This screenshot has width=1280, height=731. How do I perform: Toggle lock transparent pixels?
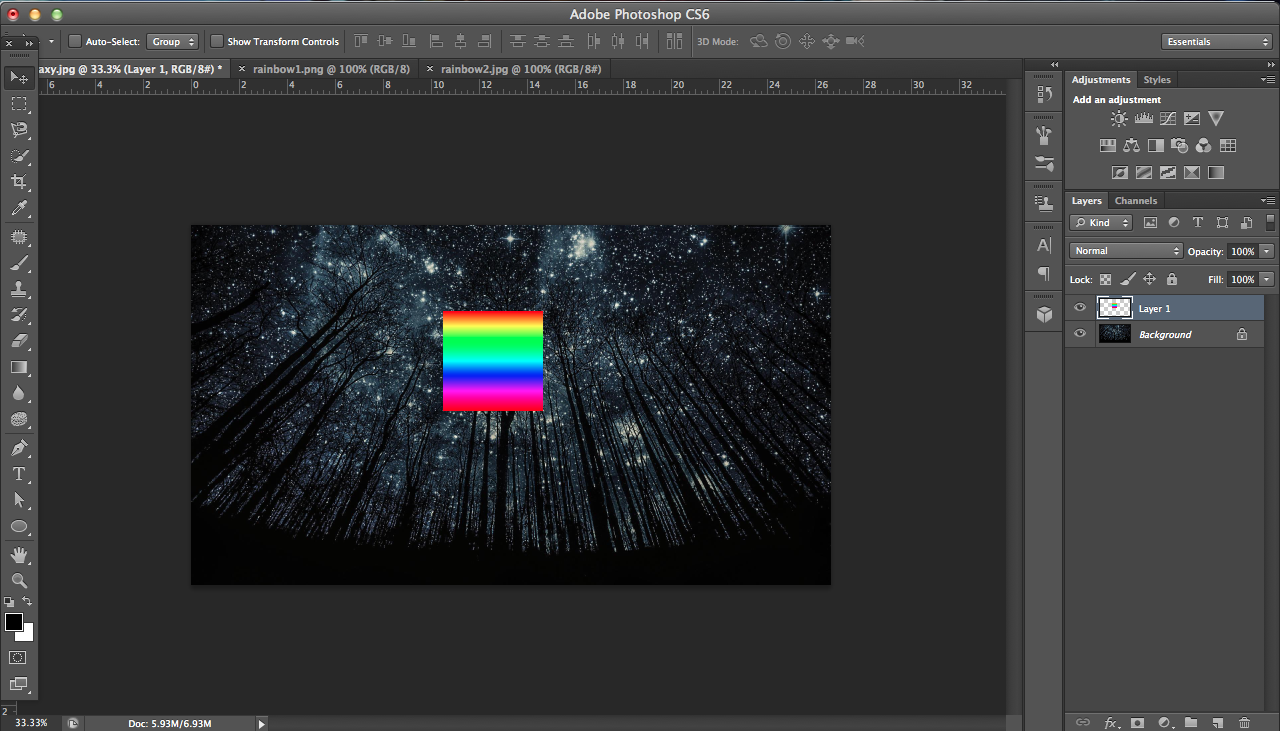1105,280
